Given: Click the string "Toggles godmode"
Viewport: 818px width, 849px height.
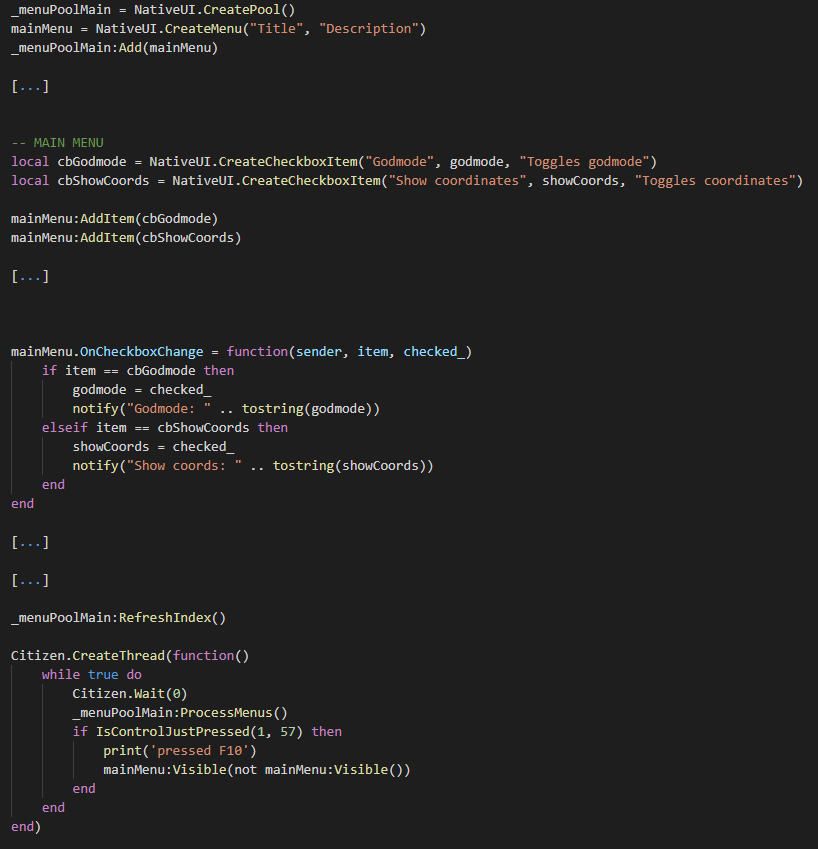Looking at the screenshot, I should 584,161.
